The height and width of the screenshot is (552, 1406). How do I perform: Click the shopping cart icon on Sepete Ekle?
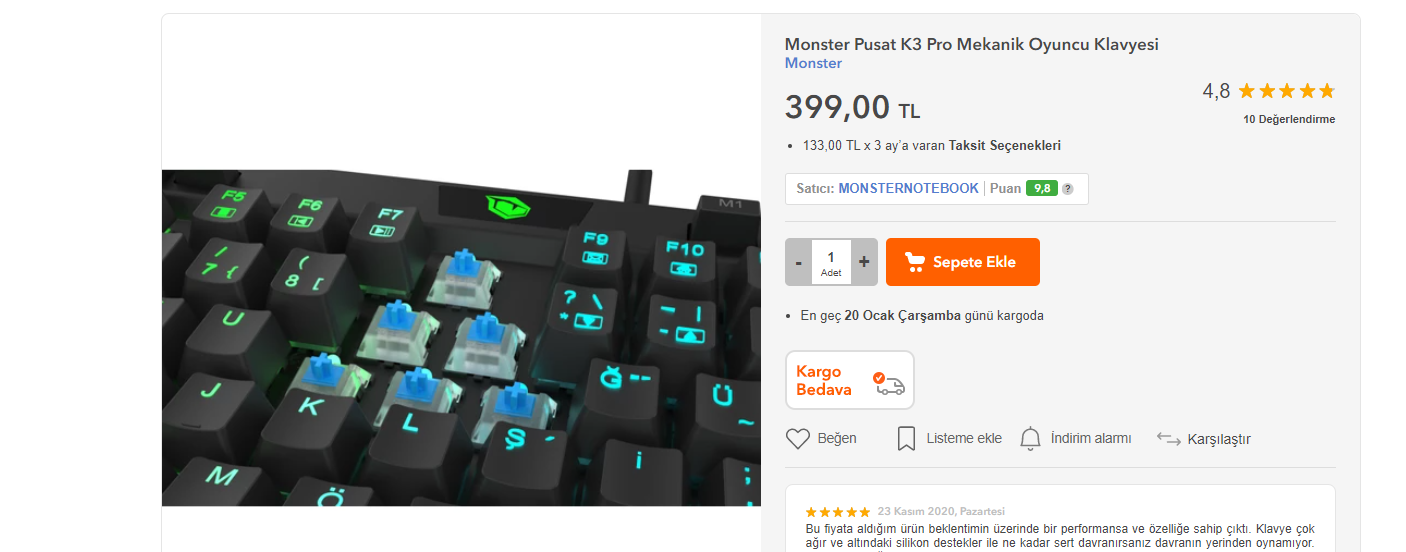tap(914, 262)
